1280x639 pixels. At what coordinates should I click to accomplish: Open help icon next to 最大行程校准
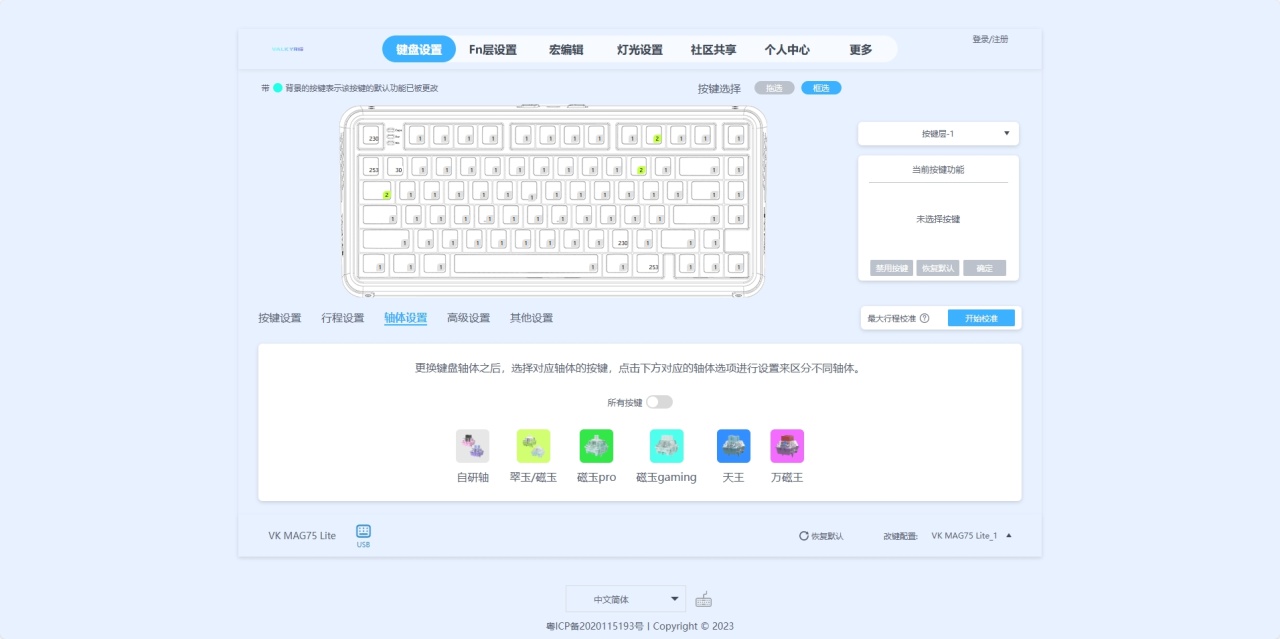point(924,318)
